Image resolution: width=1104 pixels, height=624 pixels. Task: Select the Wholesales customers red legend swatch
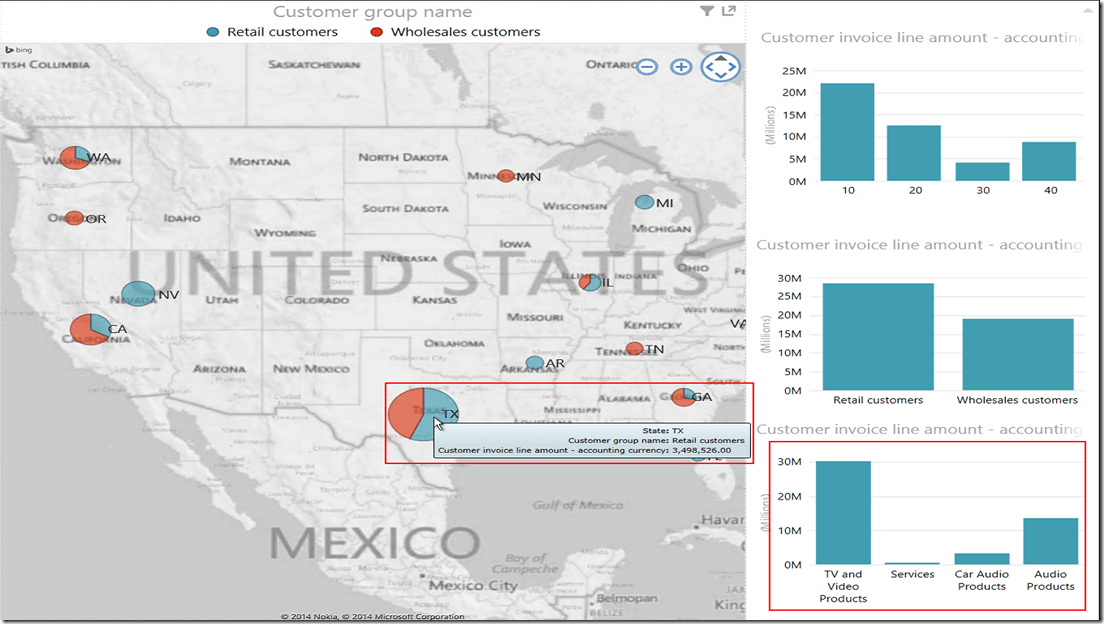pyautogui.click(x=377, y=32)
